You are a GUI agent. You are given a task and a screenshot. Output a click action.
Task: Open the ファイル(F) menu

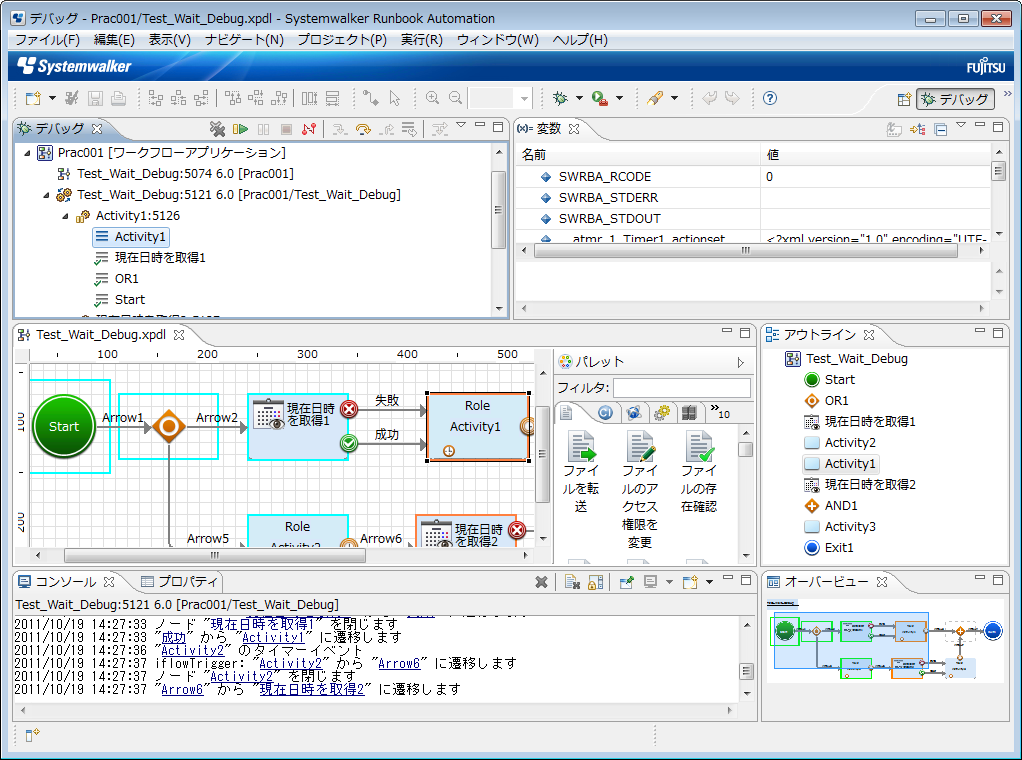click(x=48, y=40)
